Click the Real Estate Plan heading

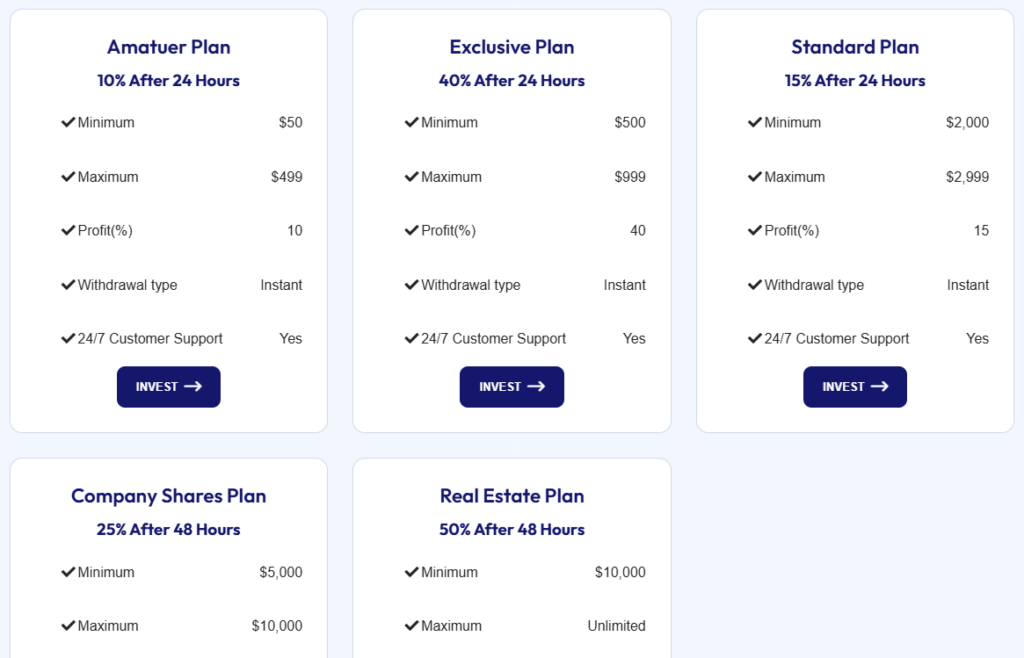512,496
